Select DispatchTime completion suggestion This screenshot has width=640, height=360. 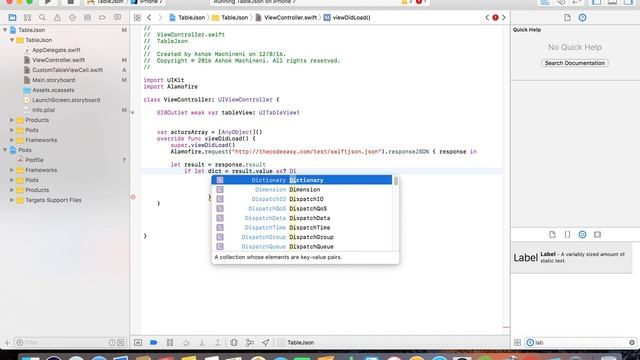tap(302, 227)
